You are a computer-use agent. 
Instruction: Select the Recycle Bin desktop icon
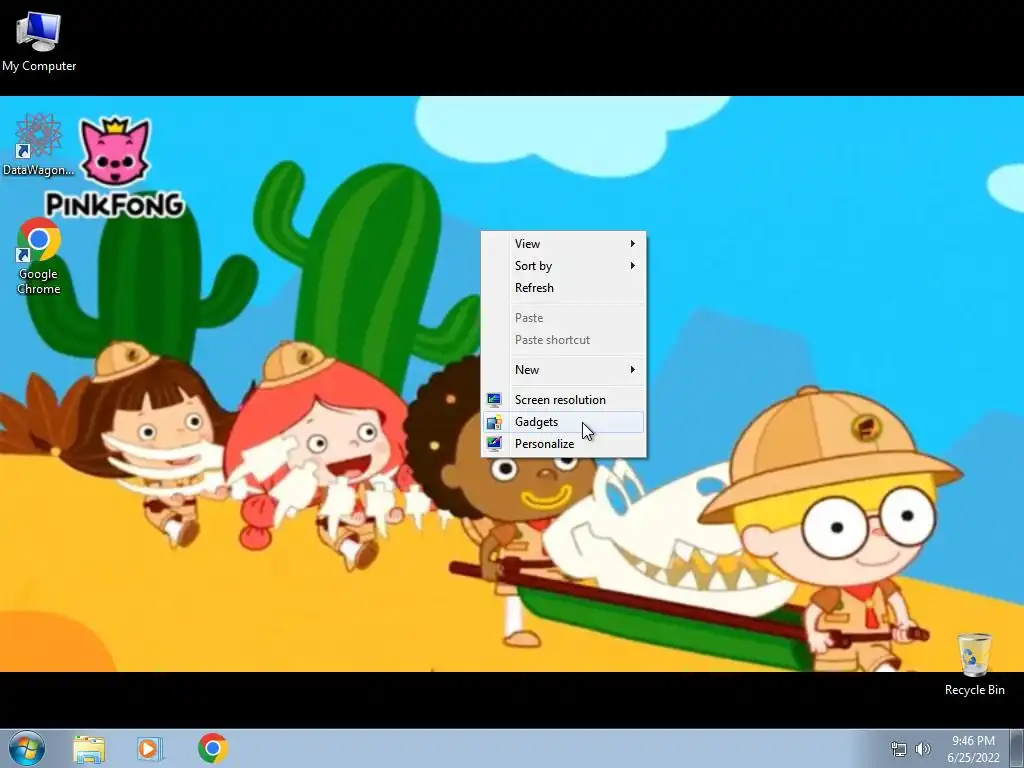[974, 664]
